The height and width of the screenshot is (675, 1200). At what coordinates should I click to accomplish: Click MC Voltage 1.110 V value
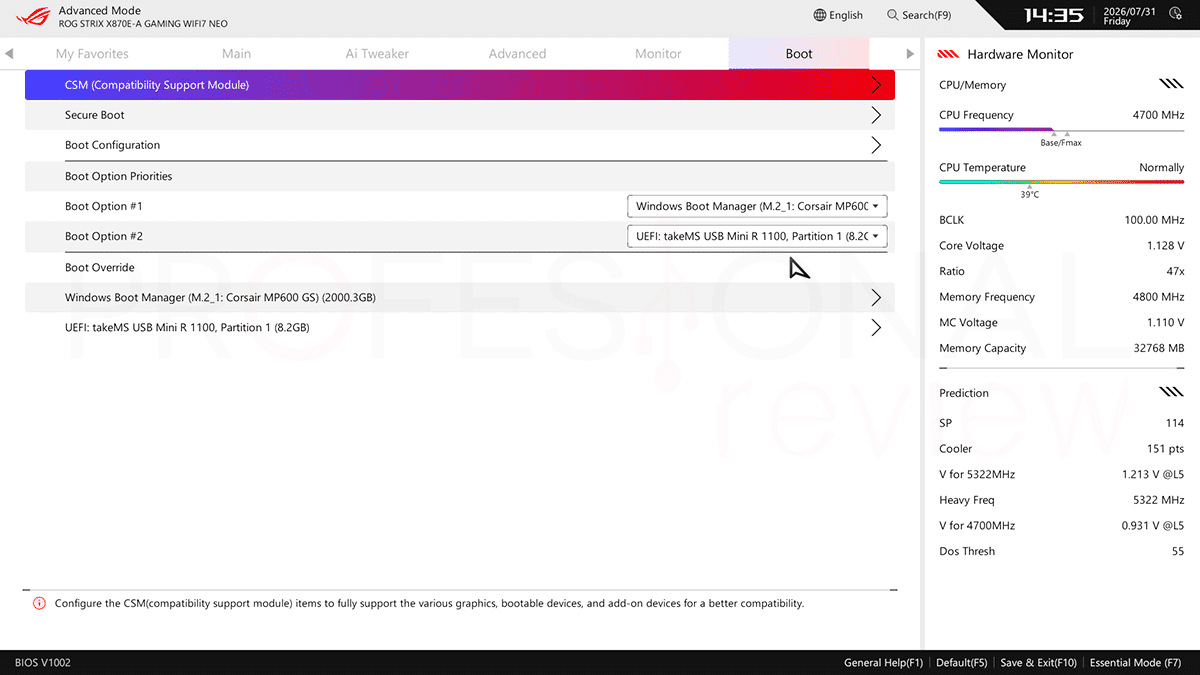pos(1165,322)
